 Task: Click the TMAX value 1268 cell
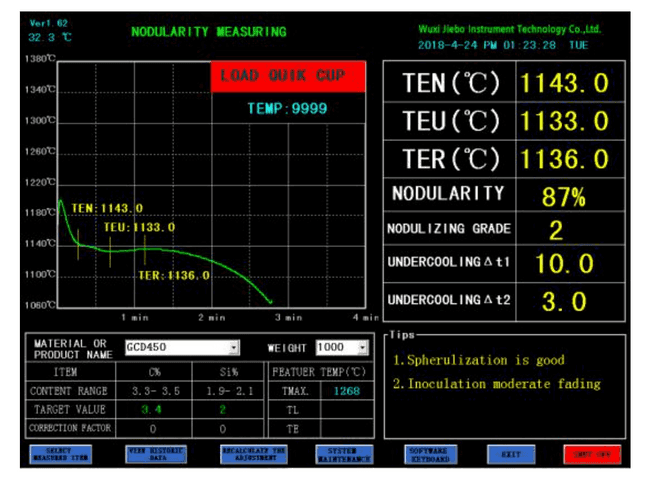pyautogui.click(x=346, y=390)
